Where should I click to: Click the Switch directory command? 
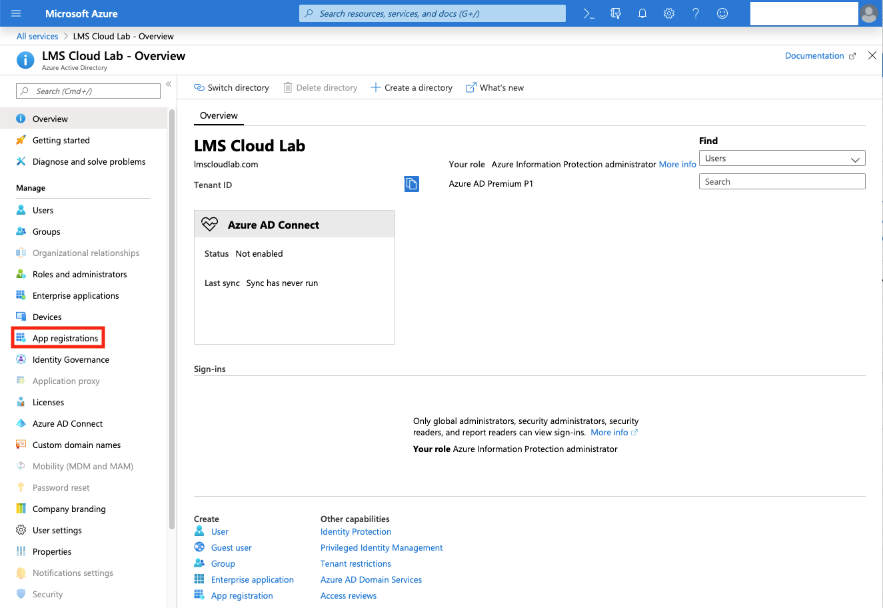[231, 88]
